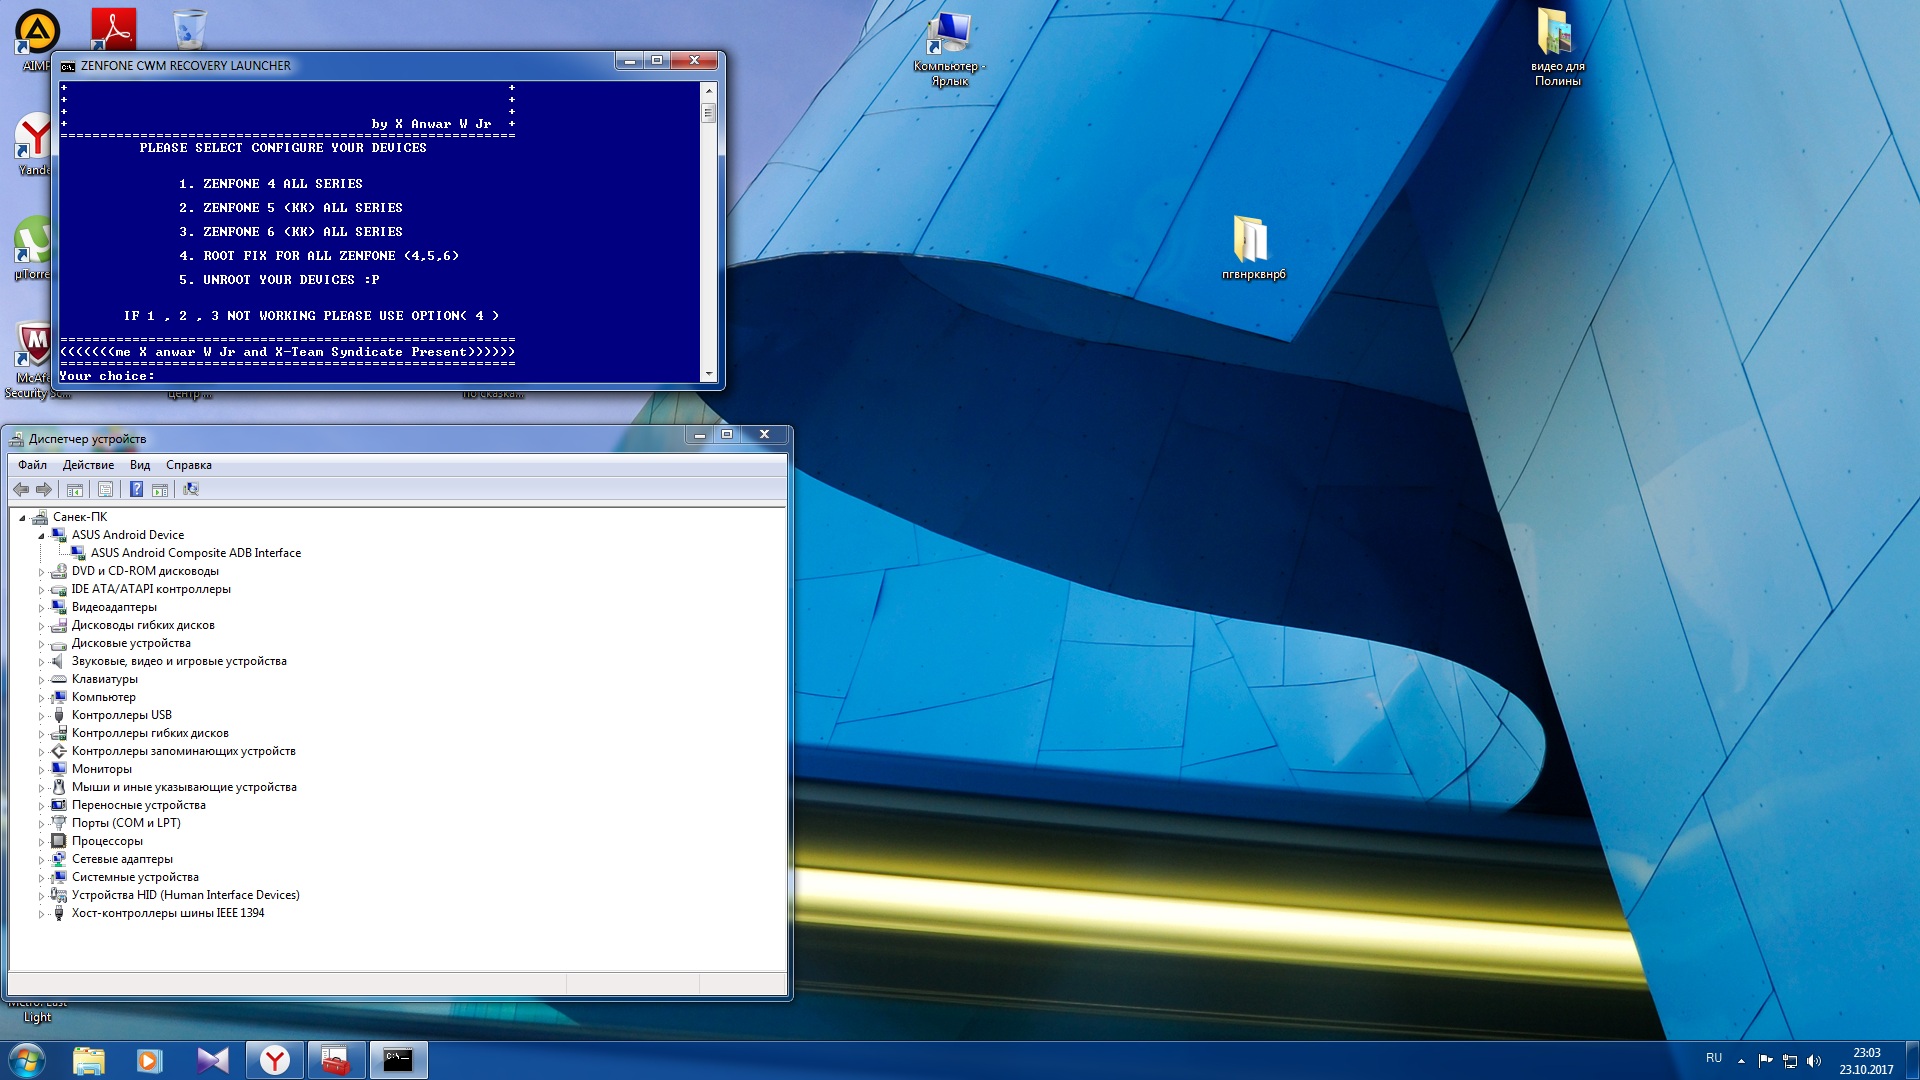Viewport: 1920px width, 1080px height.
Task: Collapse ASUS Android Device node
Action: tap(42, 536)
